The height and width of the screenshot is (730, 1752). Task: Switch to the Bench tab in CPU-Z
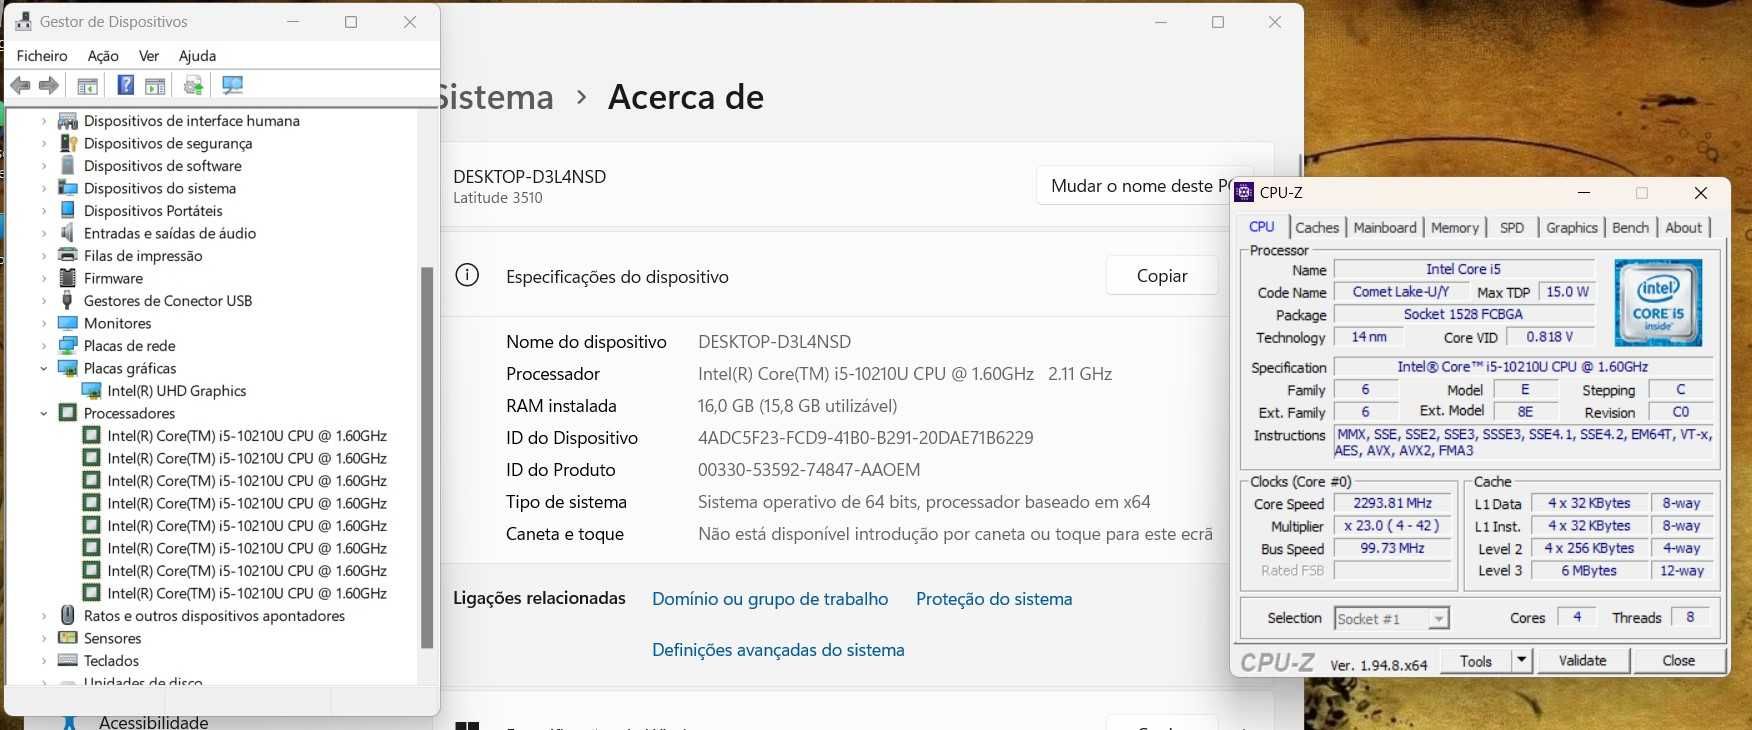coord(1630,228)
